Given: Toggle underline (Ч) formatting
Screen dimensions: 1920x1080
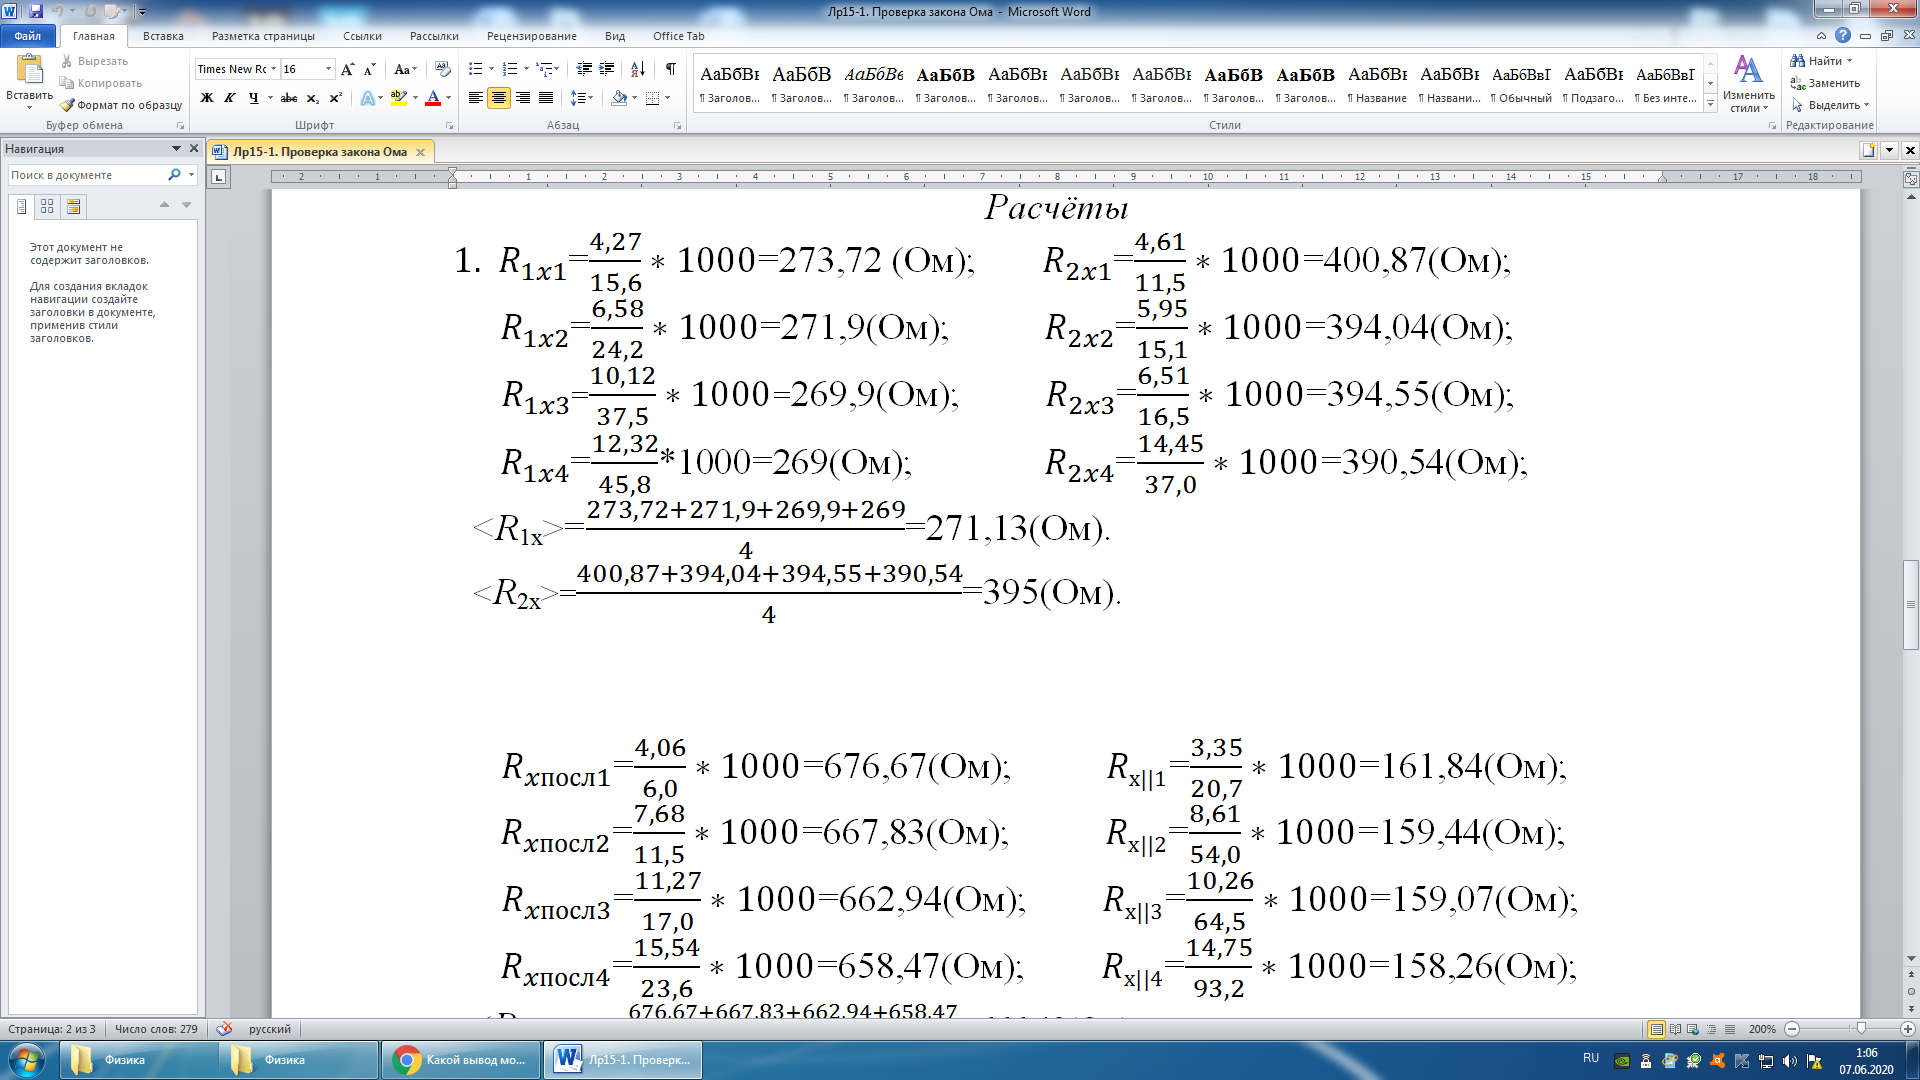Looking at the screenshot, I should click(x=253, y=98).
